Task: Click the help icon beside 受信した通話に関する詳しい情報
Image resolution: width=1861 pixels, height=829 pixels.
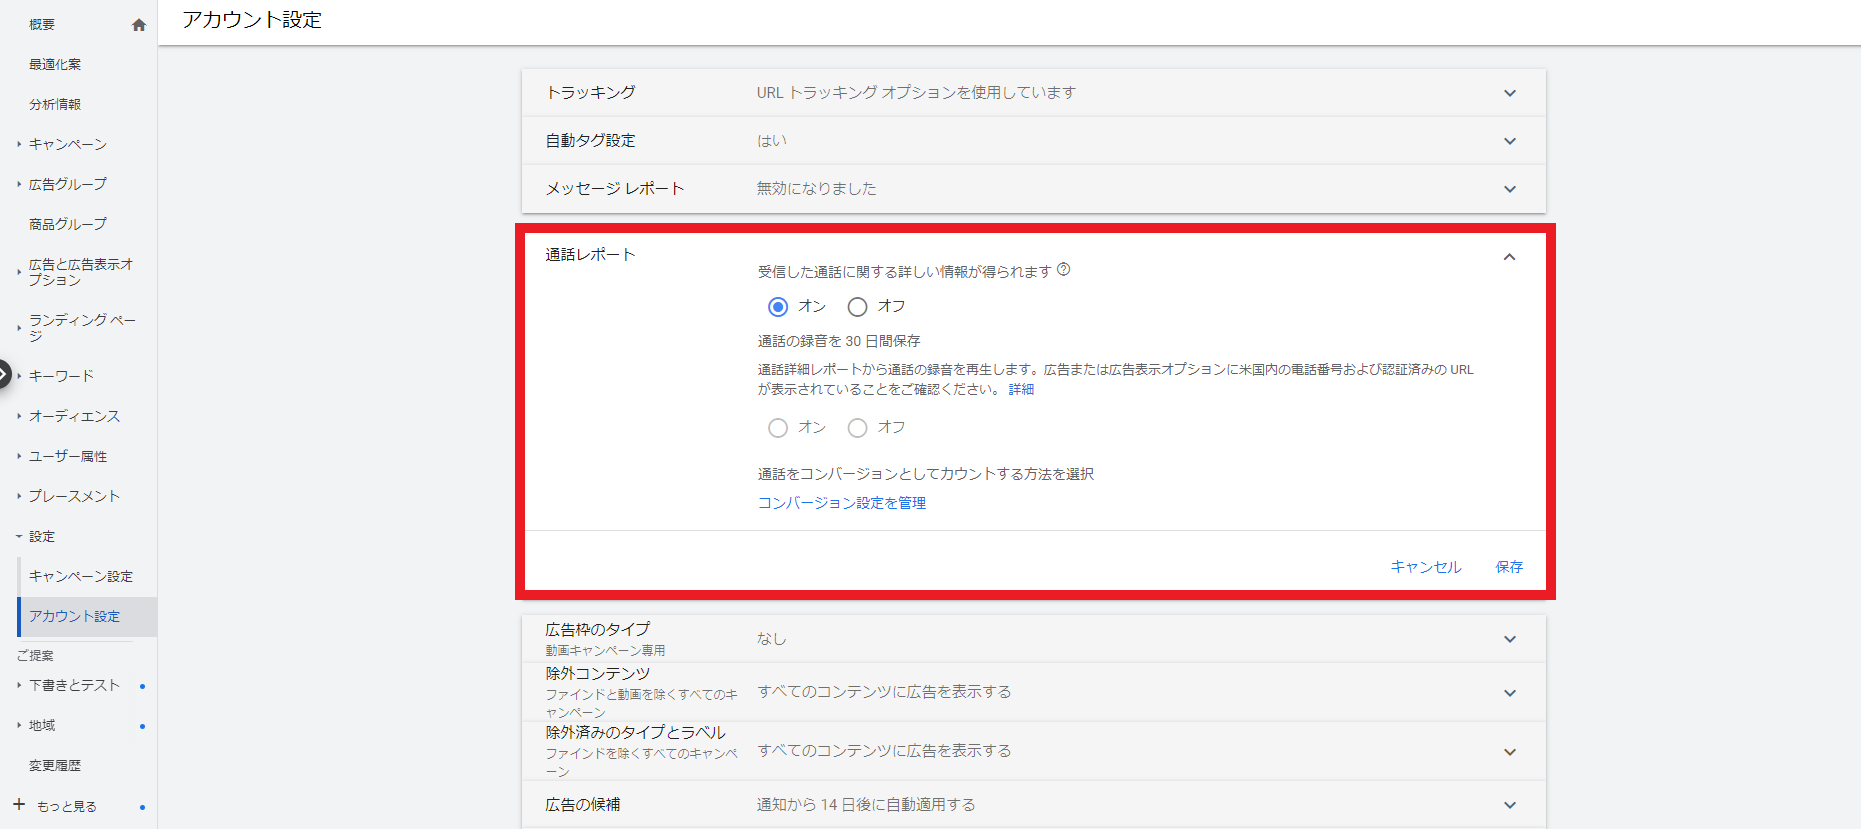Action: click(x=1064, y=269)
